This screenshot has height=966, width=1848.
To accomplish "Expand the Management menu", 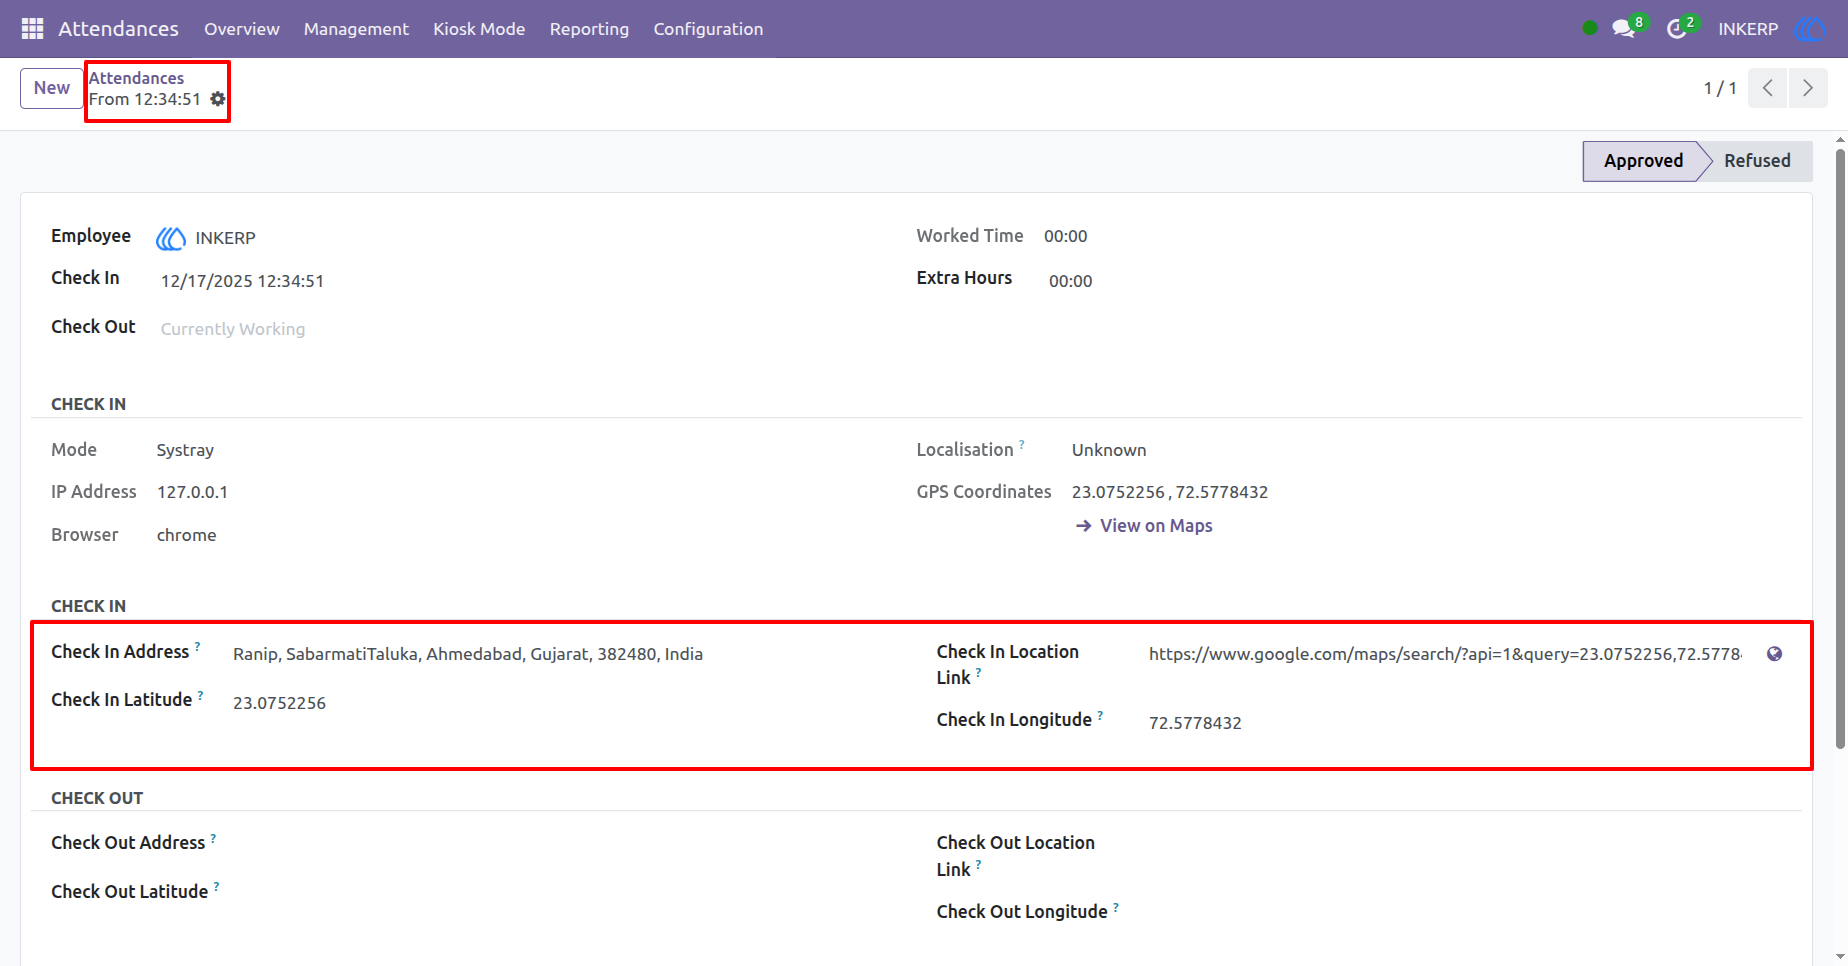I will [356, 29].
